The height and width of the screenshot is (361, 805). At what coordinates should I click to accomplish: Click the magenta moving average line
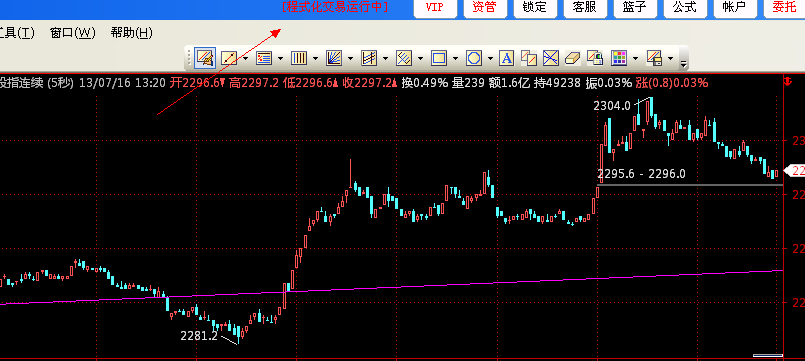click(x=391, y=288)
